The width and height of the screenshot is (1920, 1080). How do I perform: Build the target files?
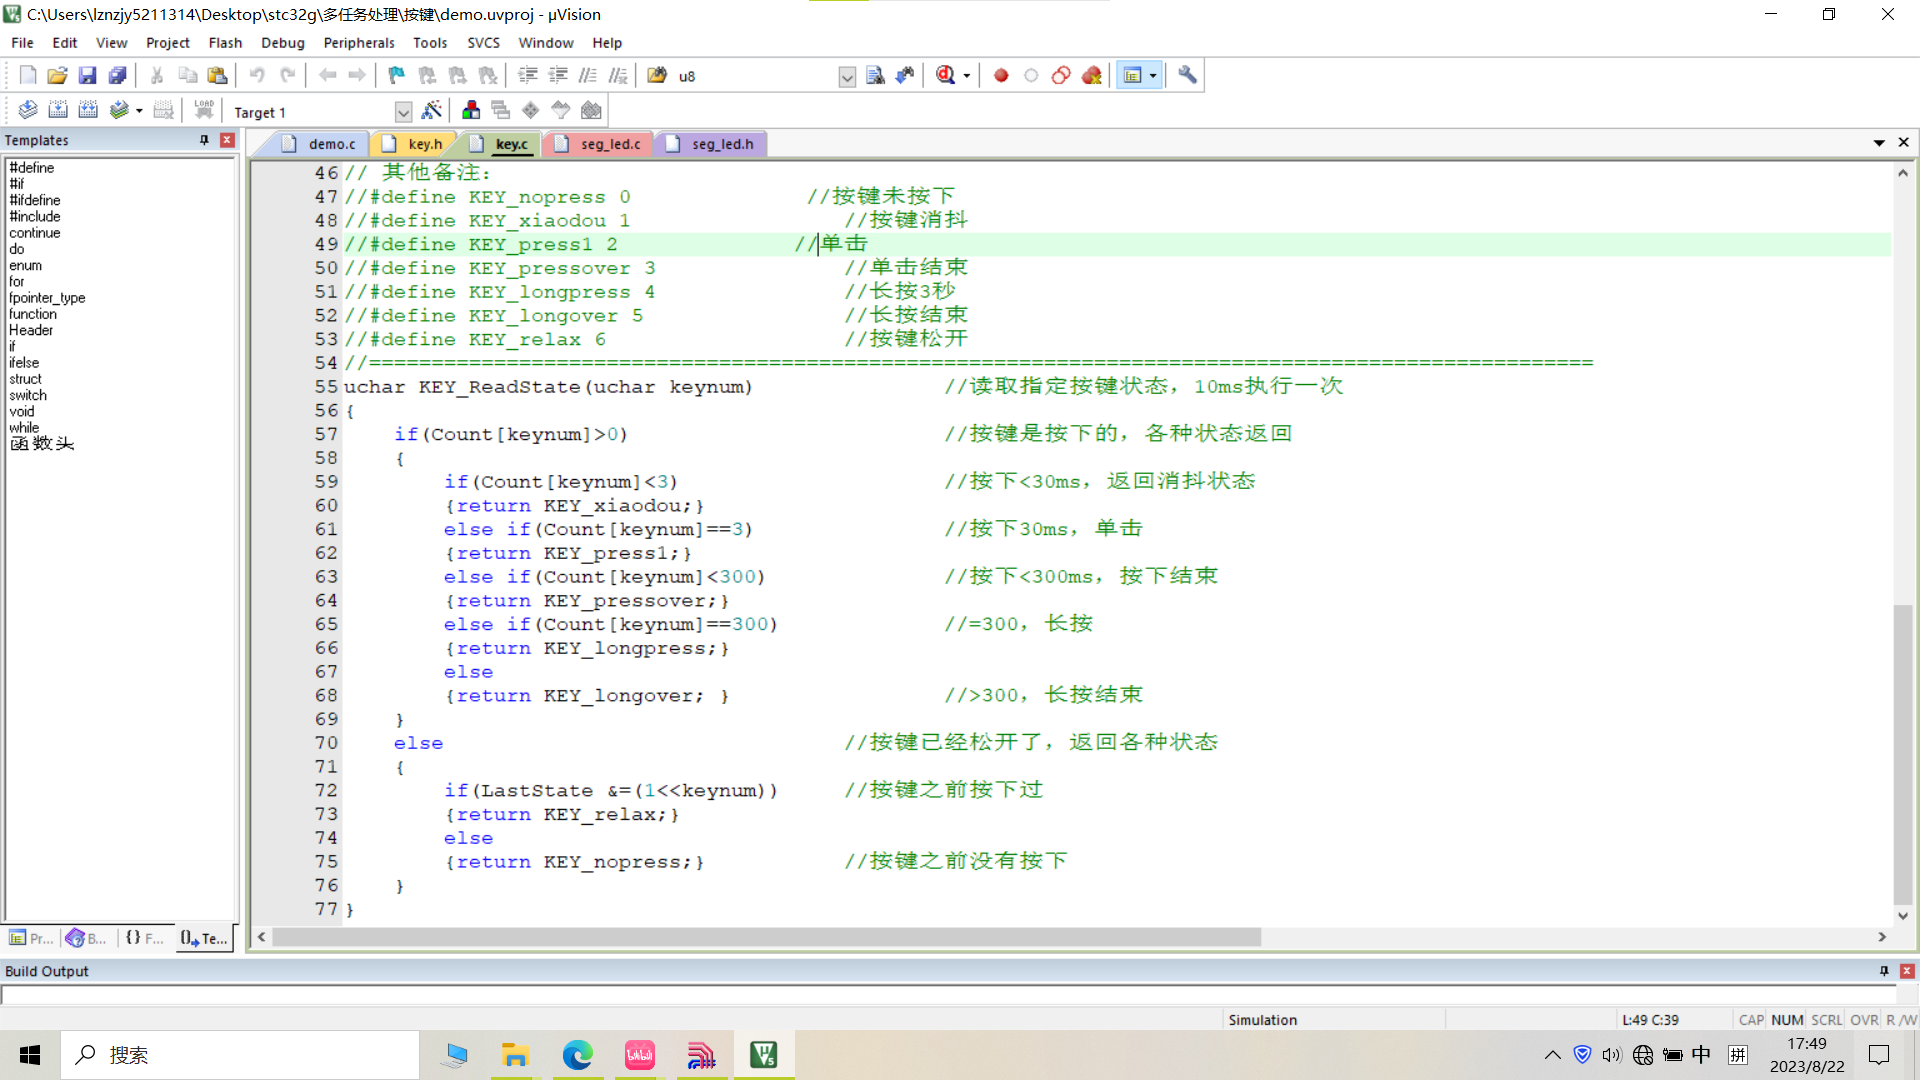tap(58, 110)
